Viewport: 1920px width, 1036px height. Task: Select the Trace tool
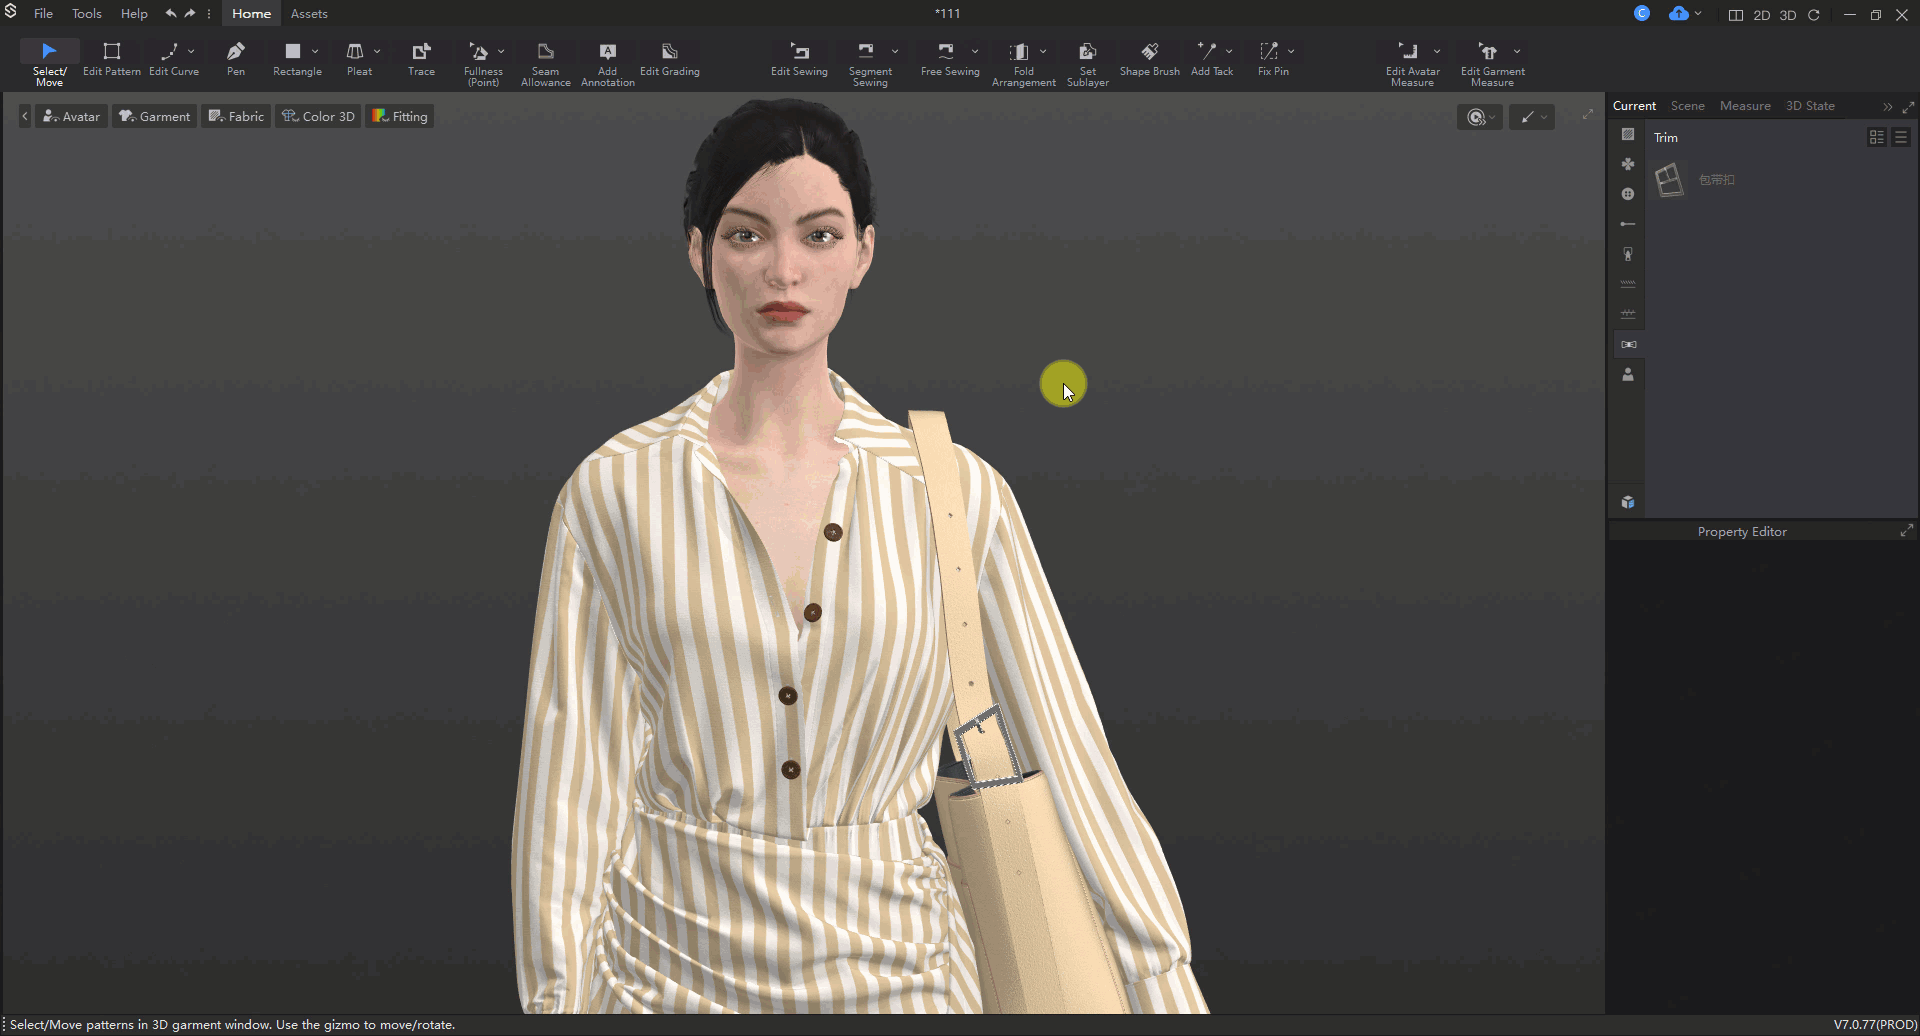[421, 59]
